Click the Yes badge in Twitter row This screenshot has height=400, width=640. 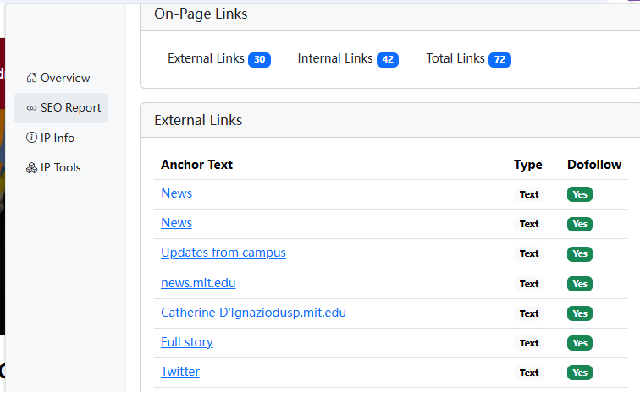coord(580,373)
